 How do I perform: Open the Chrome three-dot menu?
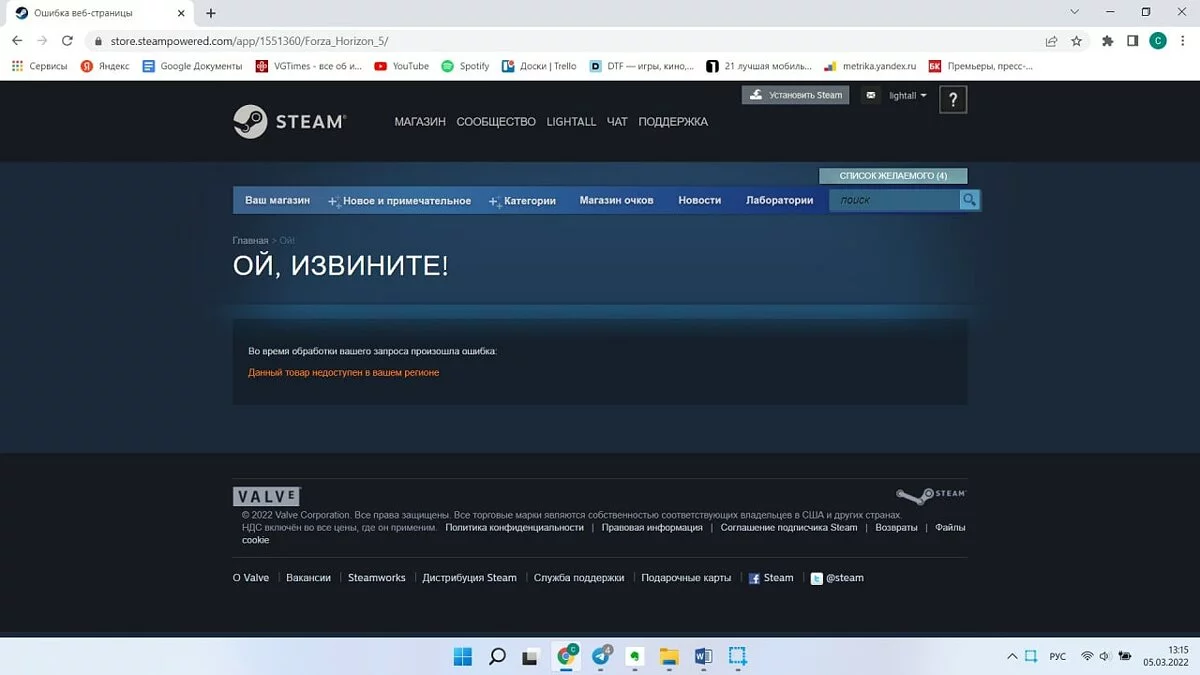pyautogui.click(x=1183, y=41)
